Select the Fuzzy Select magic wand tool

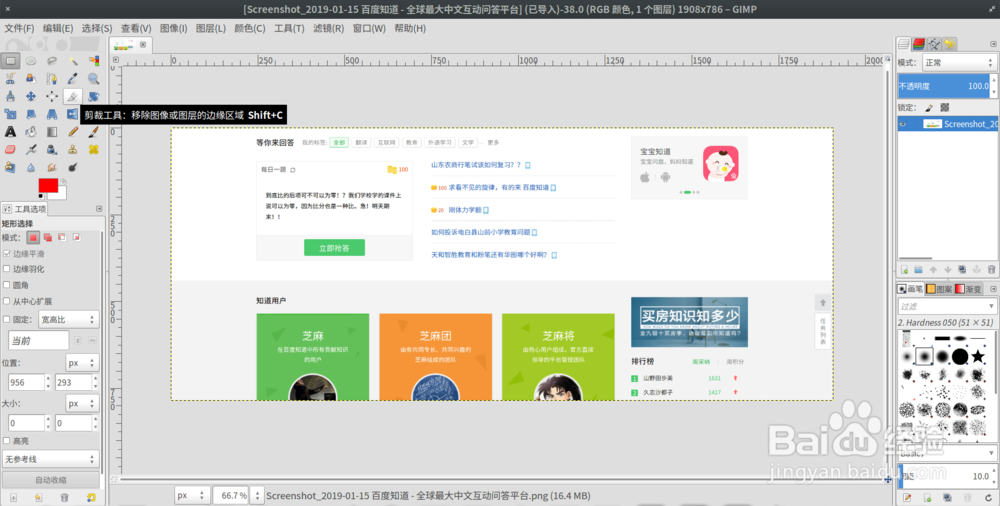pos(73,61)
